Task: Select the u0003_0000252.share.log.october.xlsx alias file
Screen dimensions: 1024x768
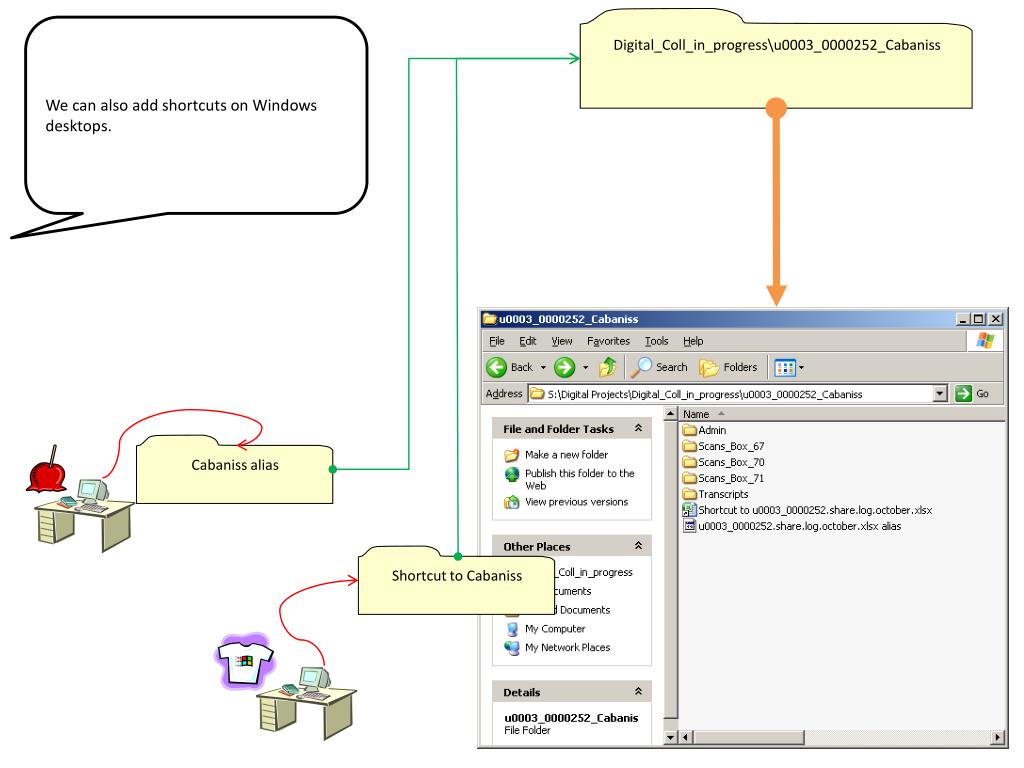Action: (792, 526)
